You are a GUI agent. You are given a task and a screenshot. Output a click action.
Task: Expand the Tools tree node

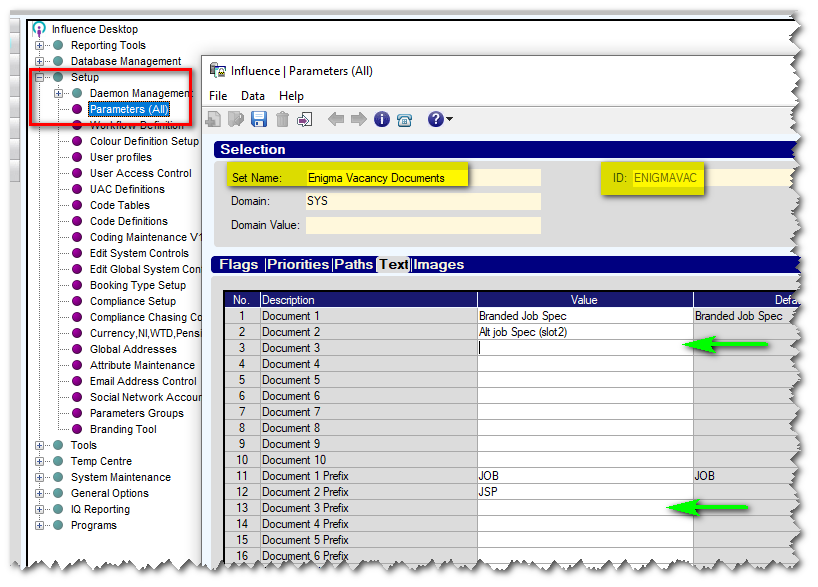click(x=39, y=445)
